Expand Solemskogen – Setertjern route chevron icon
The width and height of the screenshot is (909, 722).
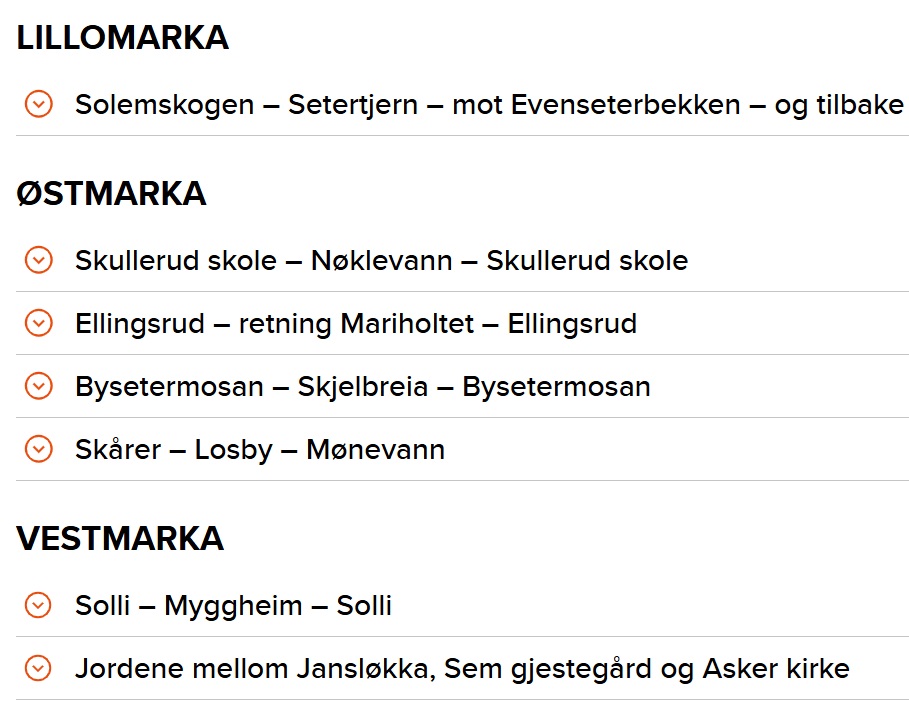39,104
